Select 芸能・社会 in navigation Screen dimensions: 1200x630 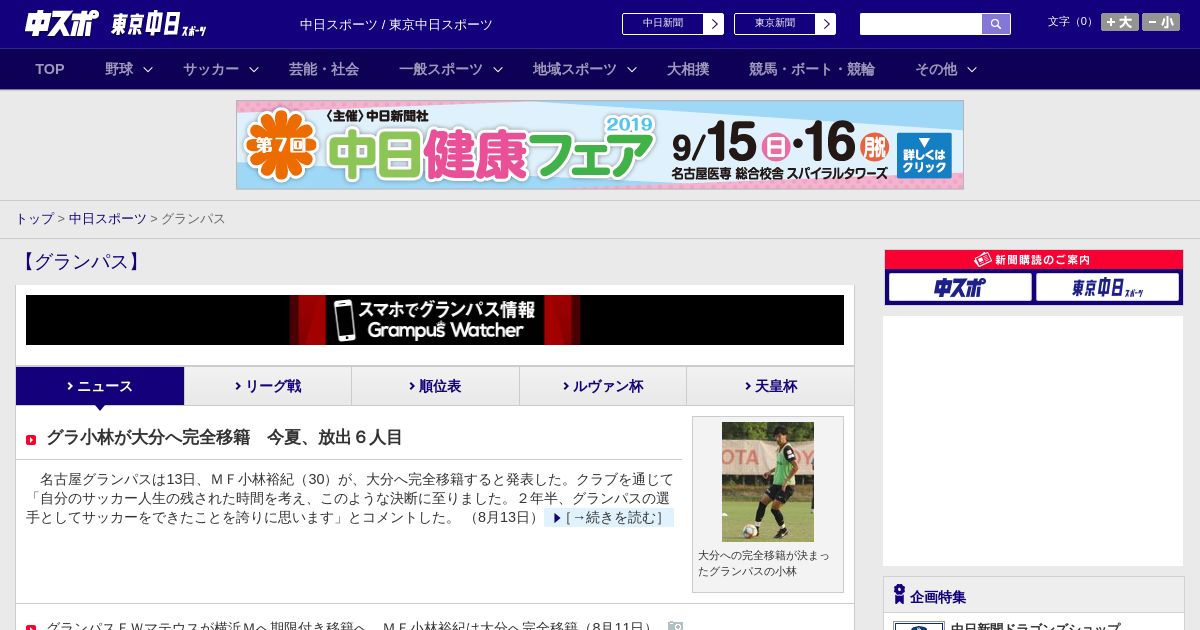(x=324, y=69)
